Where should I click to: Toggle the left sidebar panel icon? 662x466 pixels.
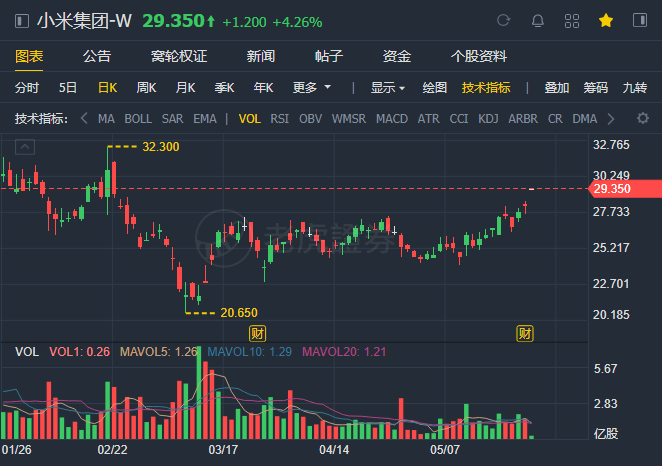click(22, 21)
